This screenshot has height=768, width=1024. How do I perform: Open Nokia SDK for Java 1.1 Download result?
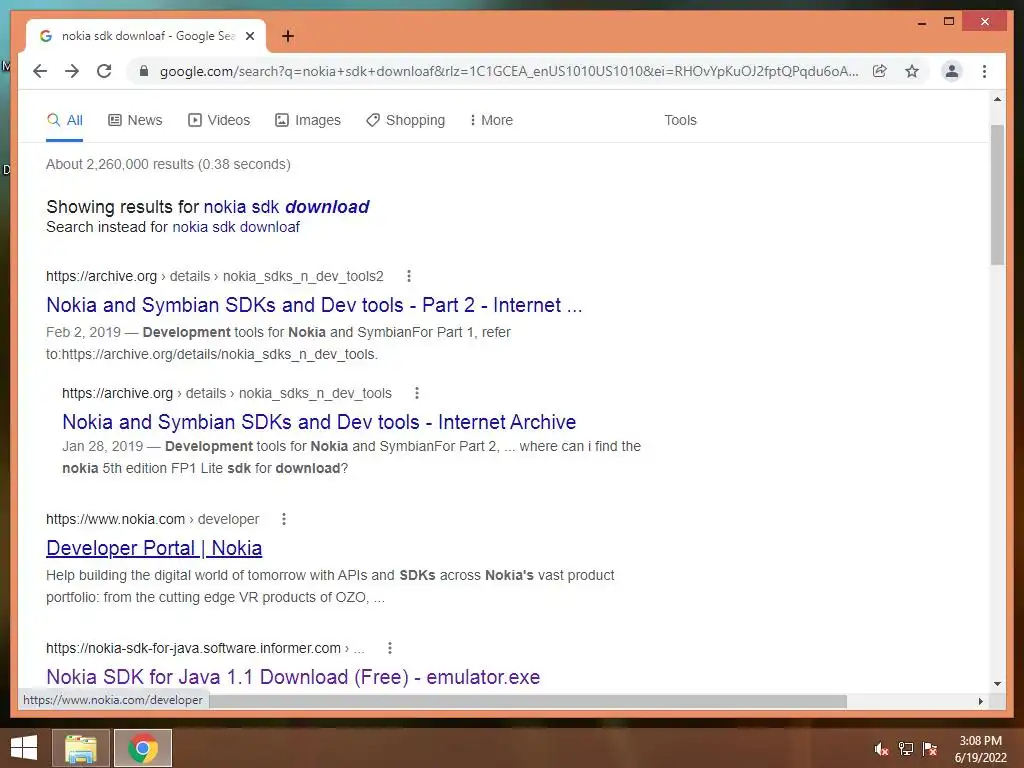[x=293, y=677]
